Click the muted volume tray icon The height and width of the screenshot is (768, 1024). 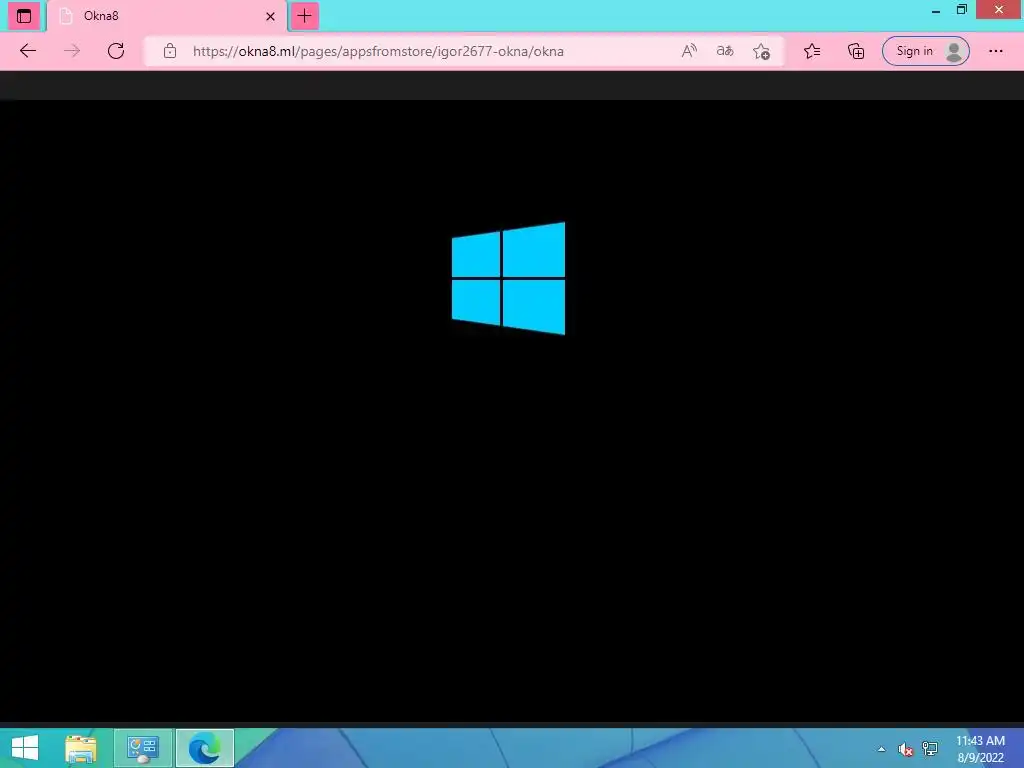tap(905, 749)
